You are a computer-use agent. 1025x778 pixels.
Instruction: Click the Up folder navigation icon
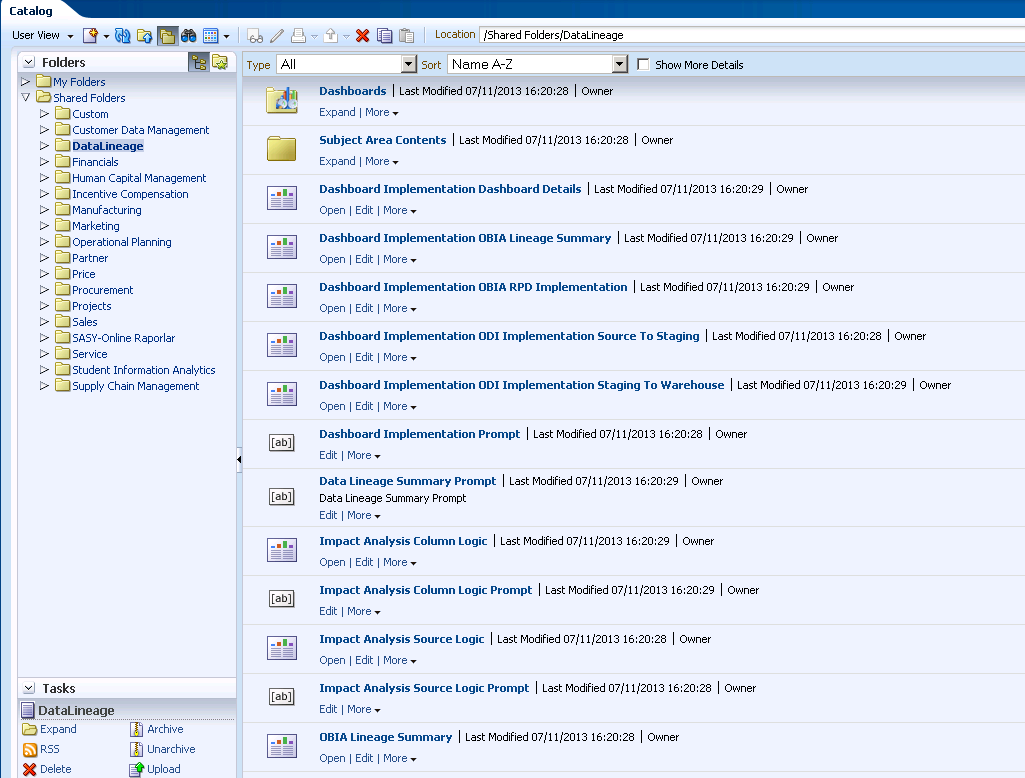coord(143,34)
